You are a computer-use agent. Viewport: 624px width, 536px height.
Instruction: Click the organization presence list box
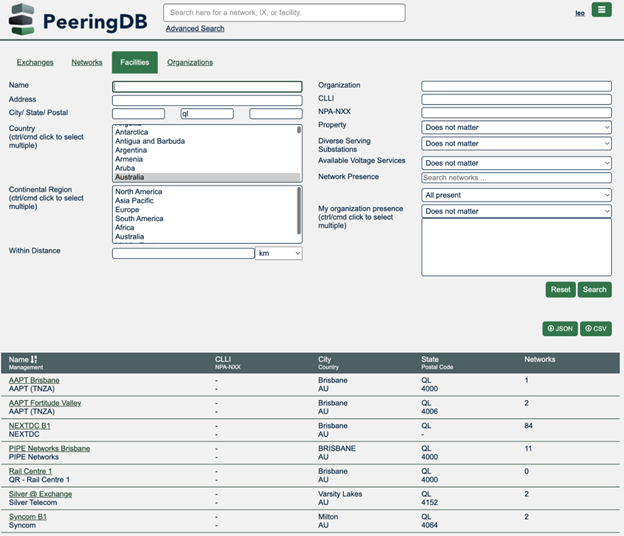pos(516,247)
